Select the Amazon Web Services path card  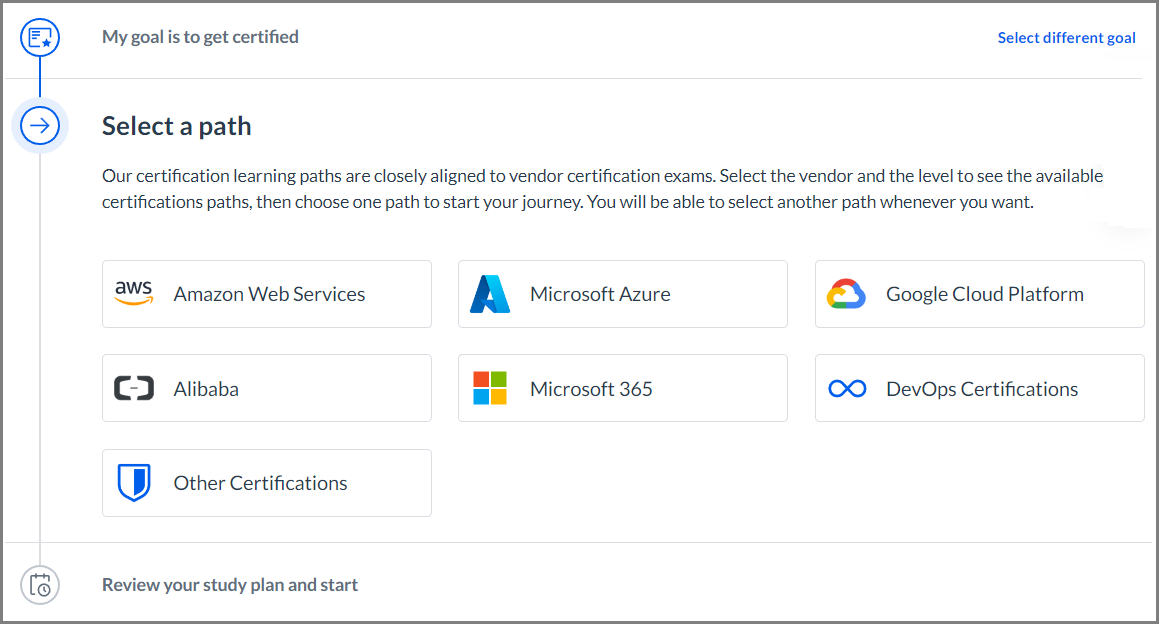tap(267, 294)
